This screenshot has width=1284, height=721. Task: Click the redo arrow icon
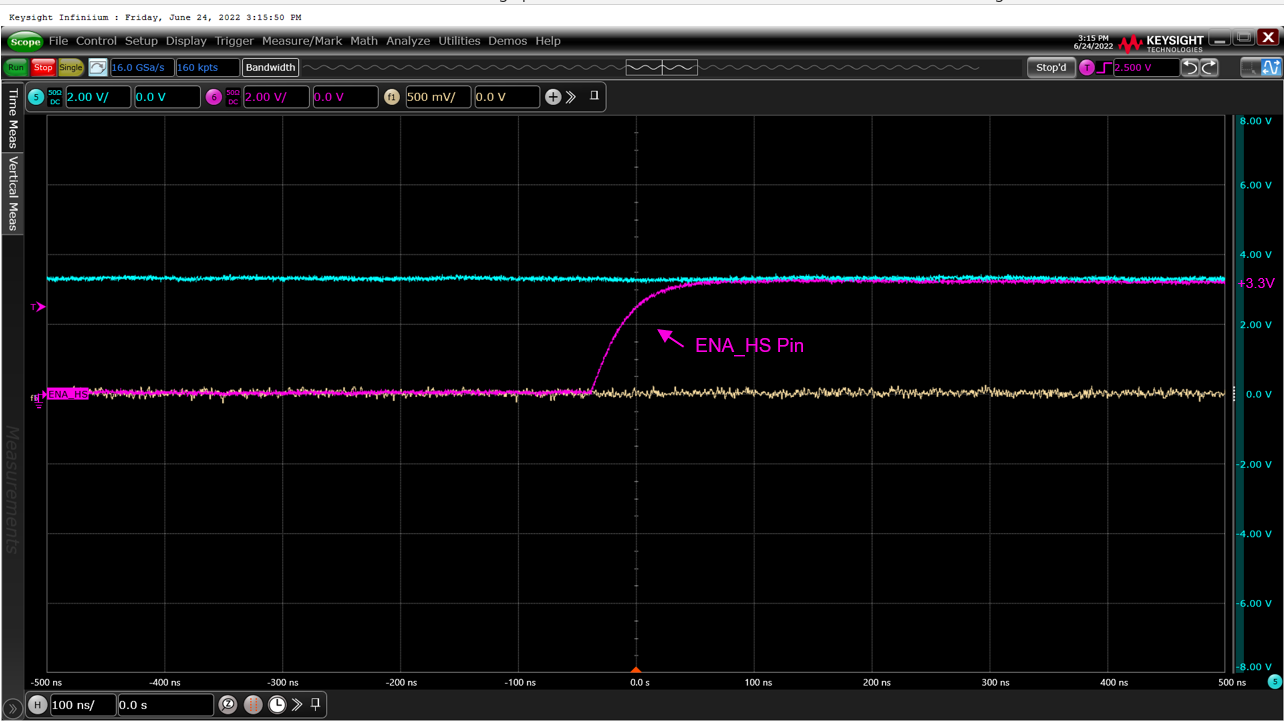coord(1209,67)
